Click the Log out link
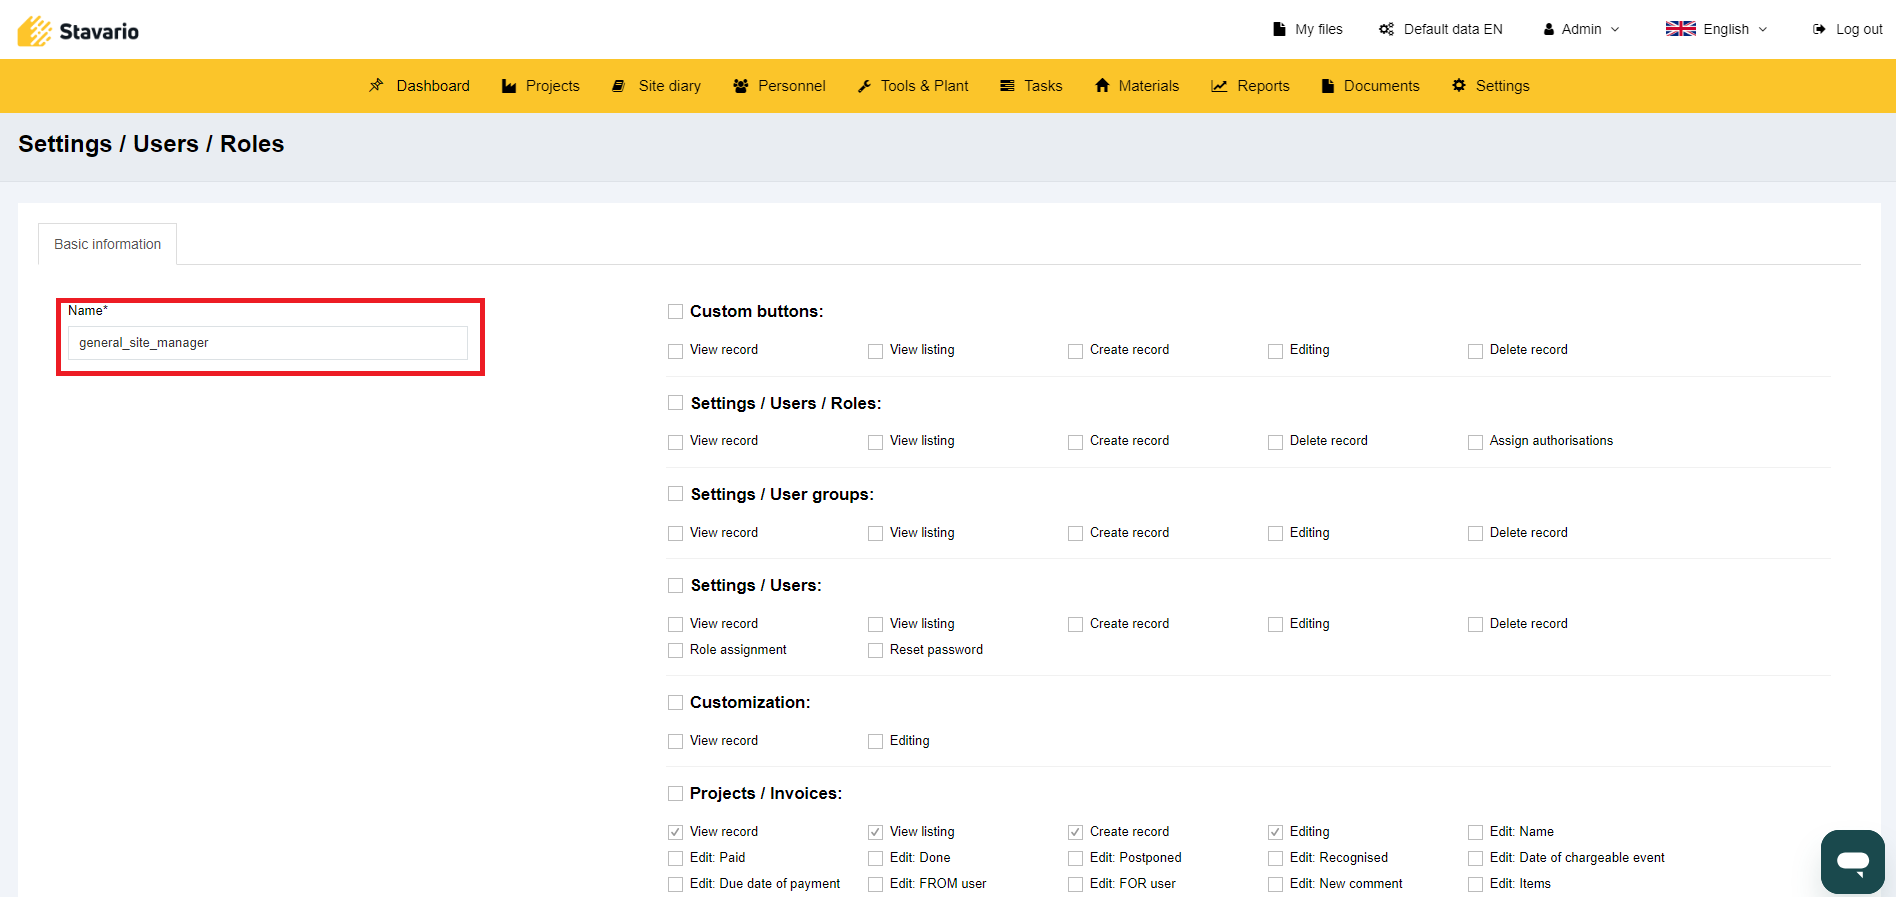This screenshot has height=897, width=1896. (1859, 29)
